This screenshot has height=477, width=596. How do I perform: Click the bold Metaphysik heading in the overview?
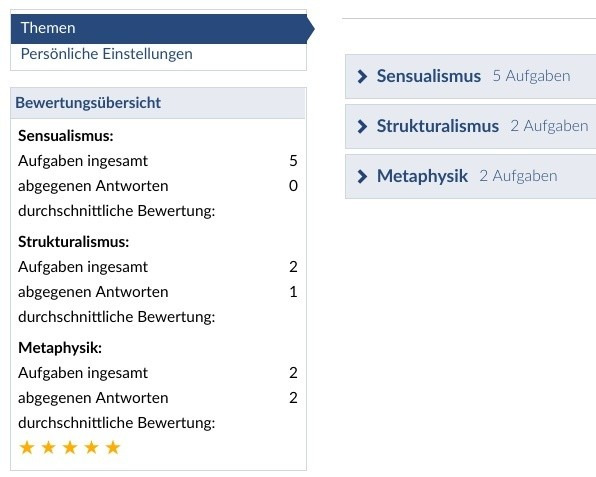coord(60,348)
